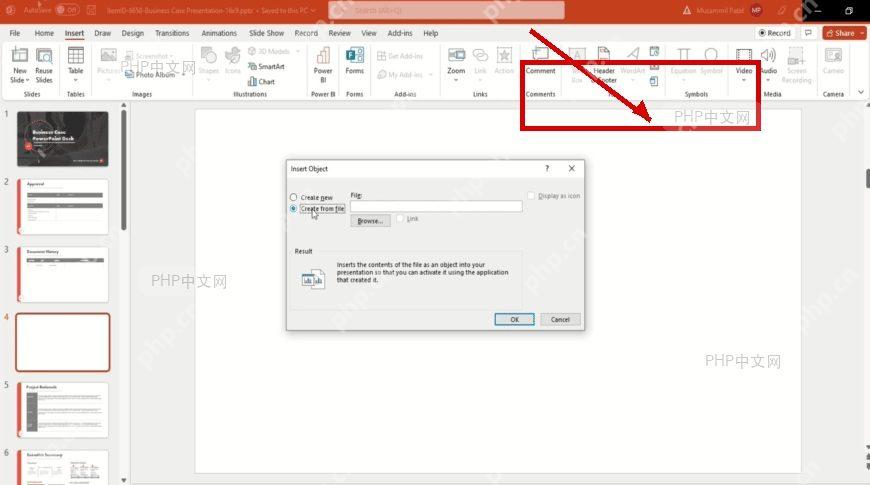Open the Video dropdown arrow
This screenshot has width=870, height=485.
743,81
